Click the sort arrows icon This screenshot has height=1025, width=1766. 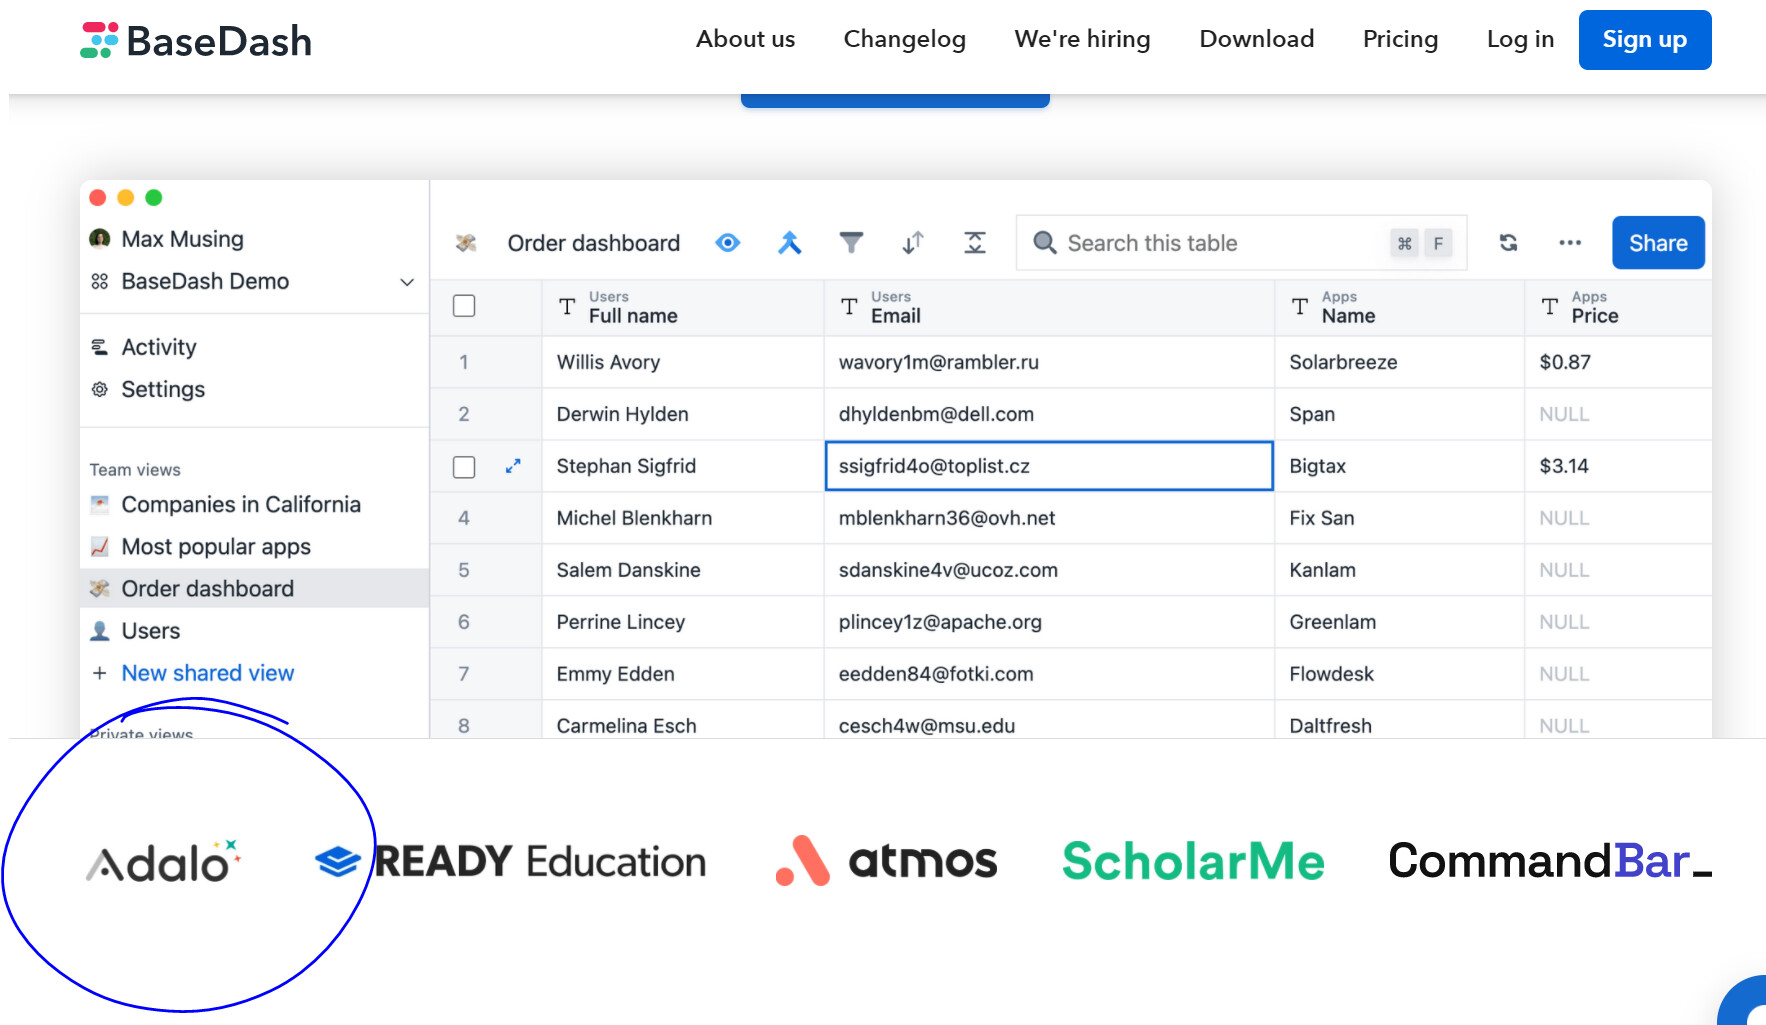(x=912, y=243)
